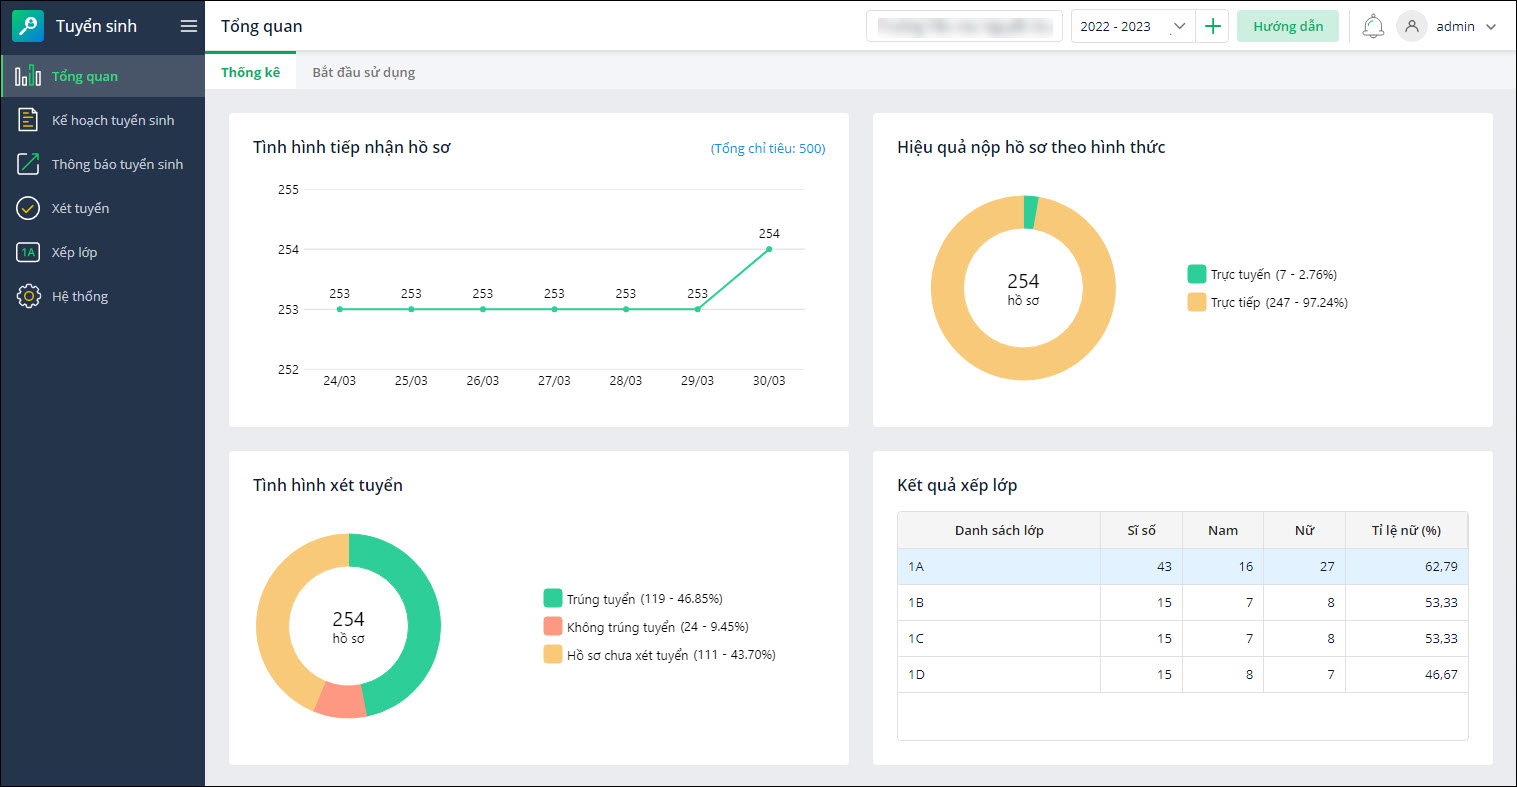
Task: Click the Hướng dẫn button
Action: click(x=1287, y=27)
